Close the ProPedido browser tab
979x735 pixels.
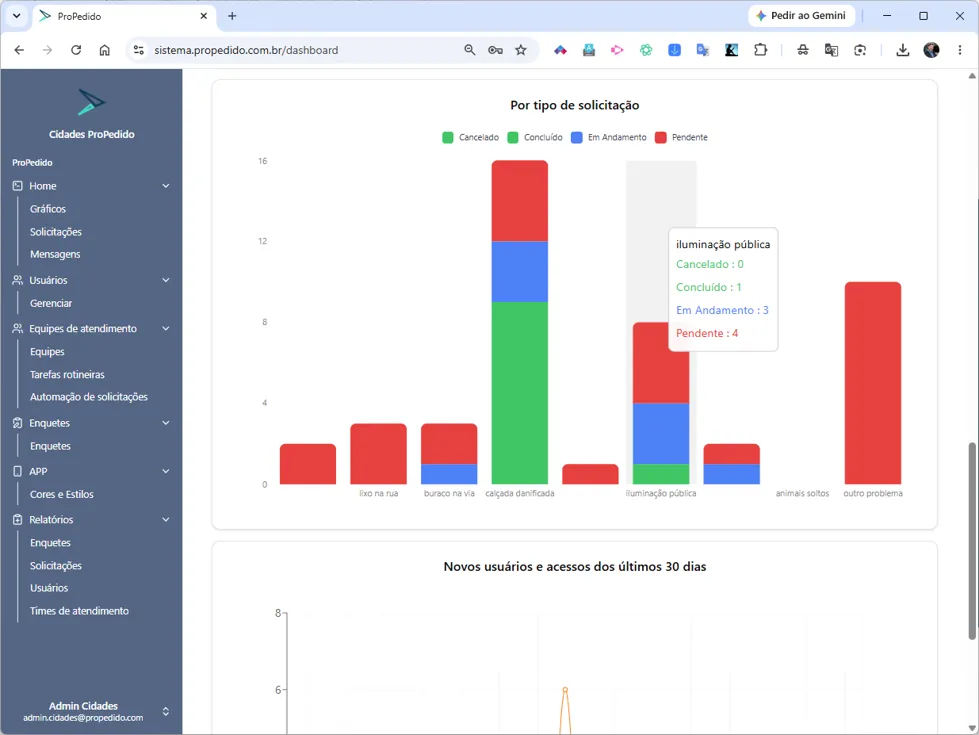pyautogui.click(x=204, y=16)
